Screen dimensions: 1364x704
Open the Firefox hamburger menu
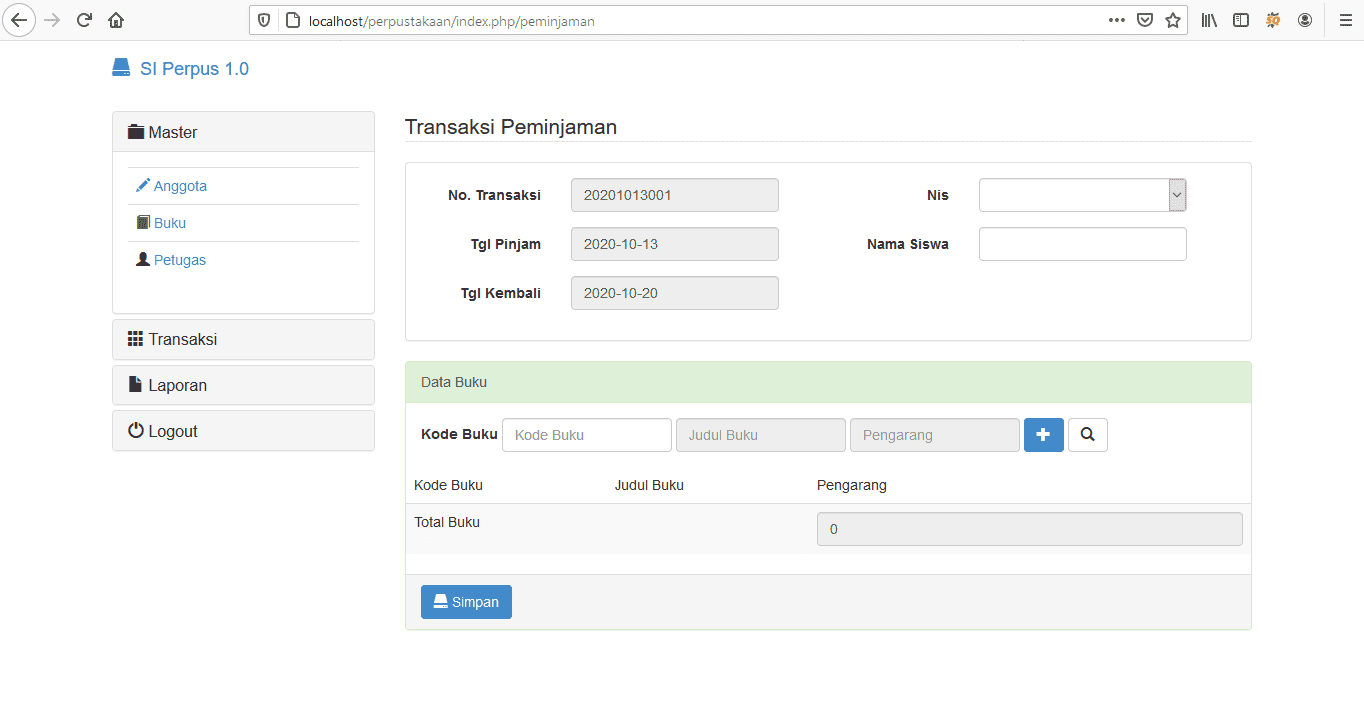pyautogui.click(x=1344, y=19)
